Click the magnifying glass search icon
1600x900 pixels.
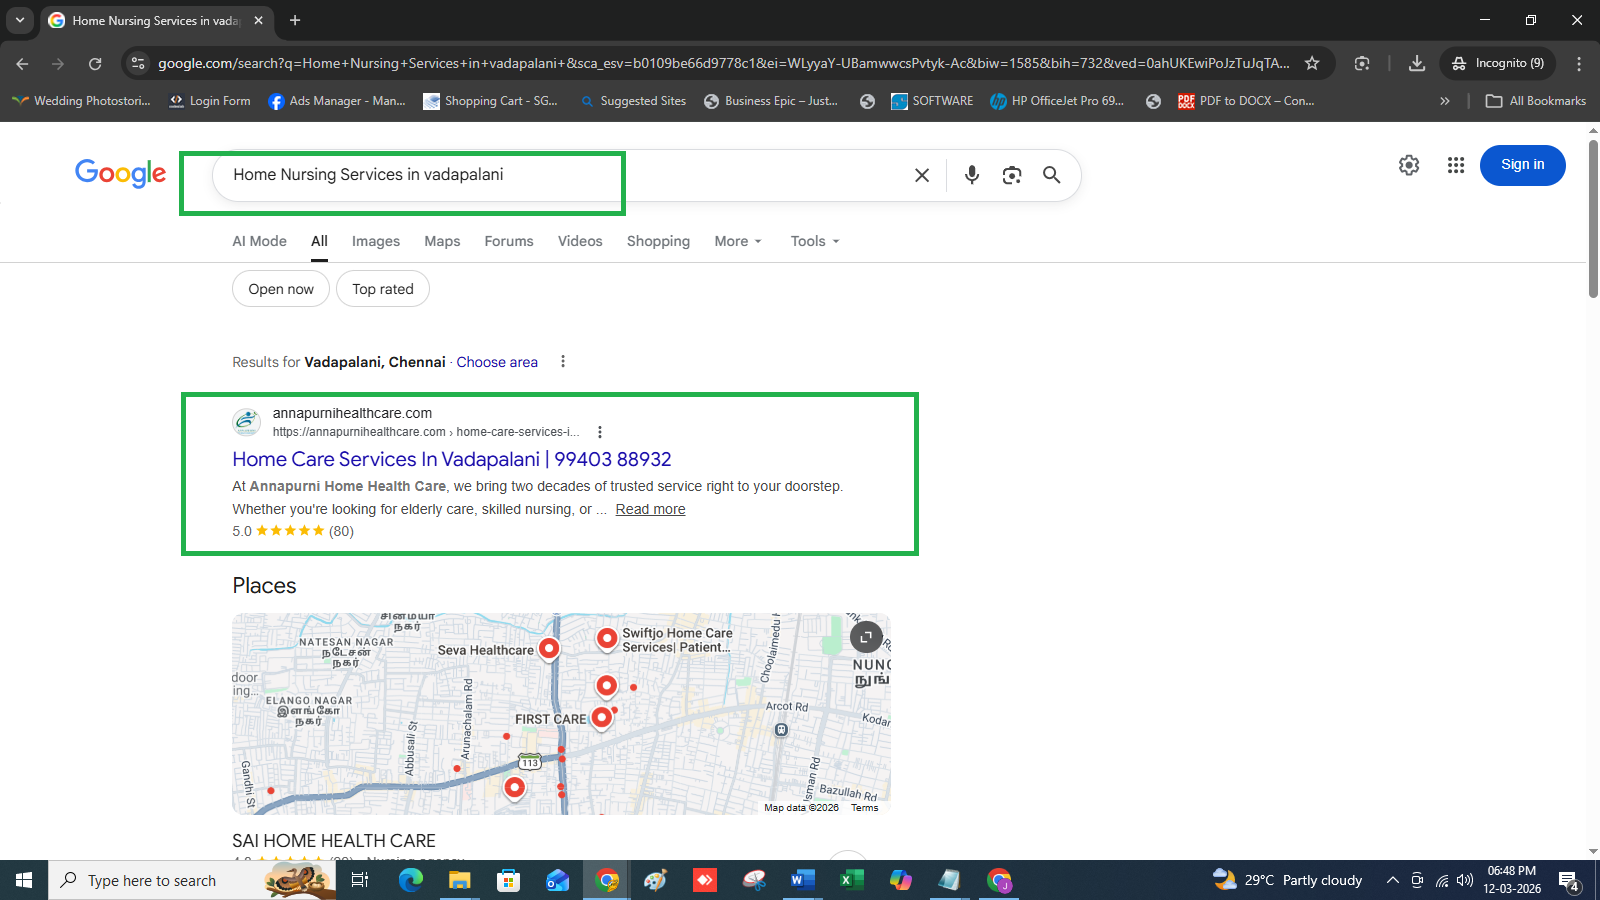(1051, 175)
